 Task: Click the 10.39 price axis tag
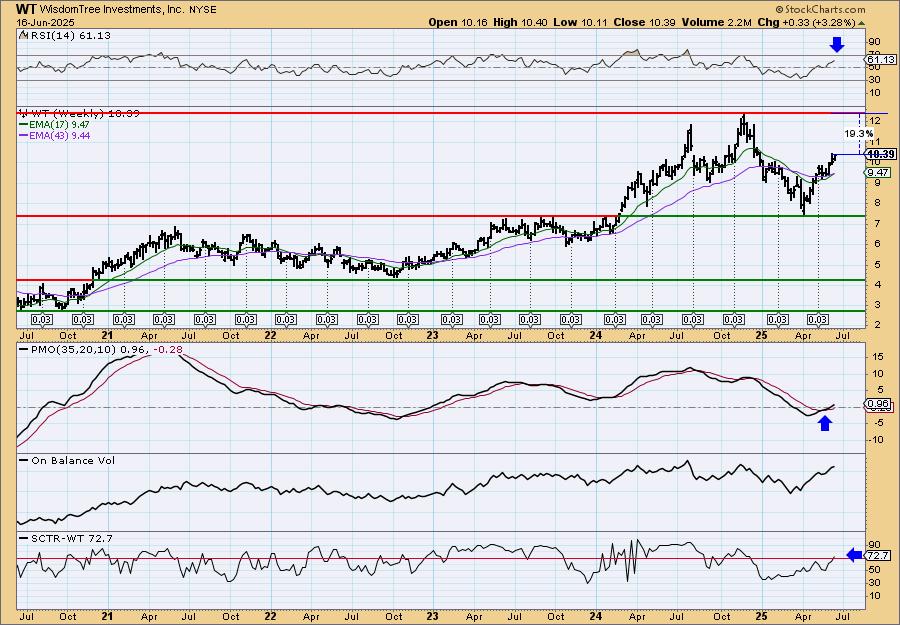point(880,154)
